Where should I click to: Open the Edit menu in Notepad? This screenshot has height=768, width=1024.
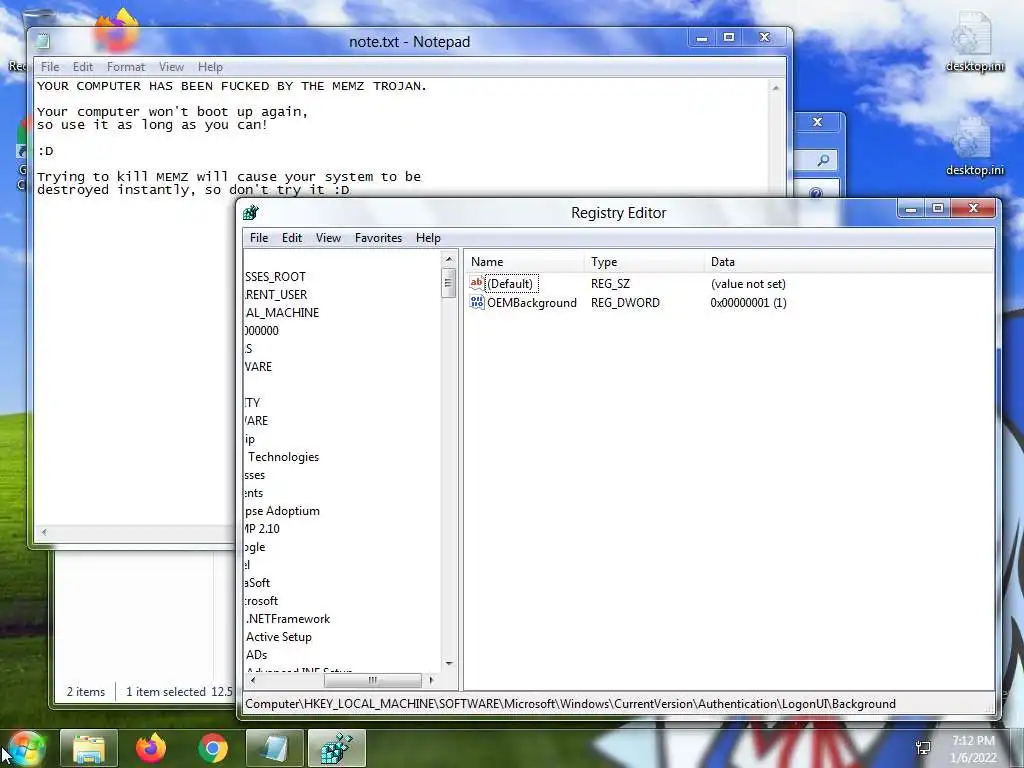(x=82, y=67)
